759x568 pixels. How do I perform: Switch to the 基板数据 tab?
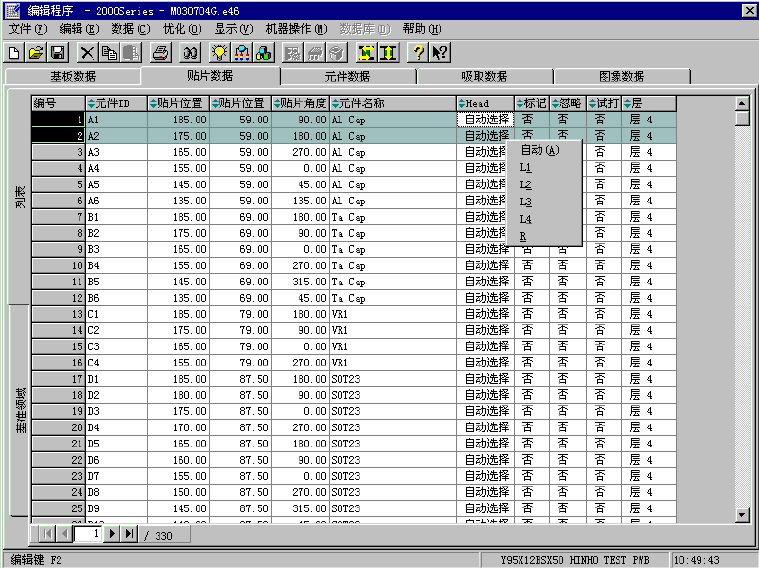coord(72,76)
